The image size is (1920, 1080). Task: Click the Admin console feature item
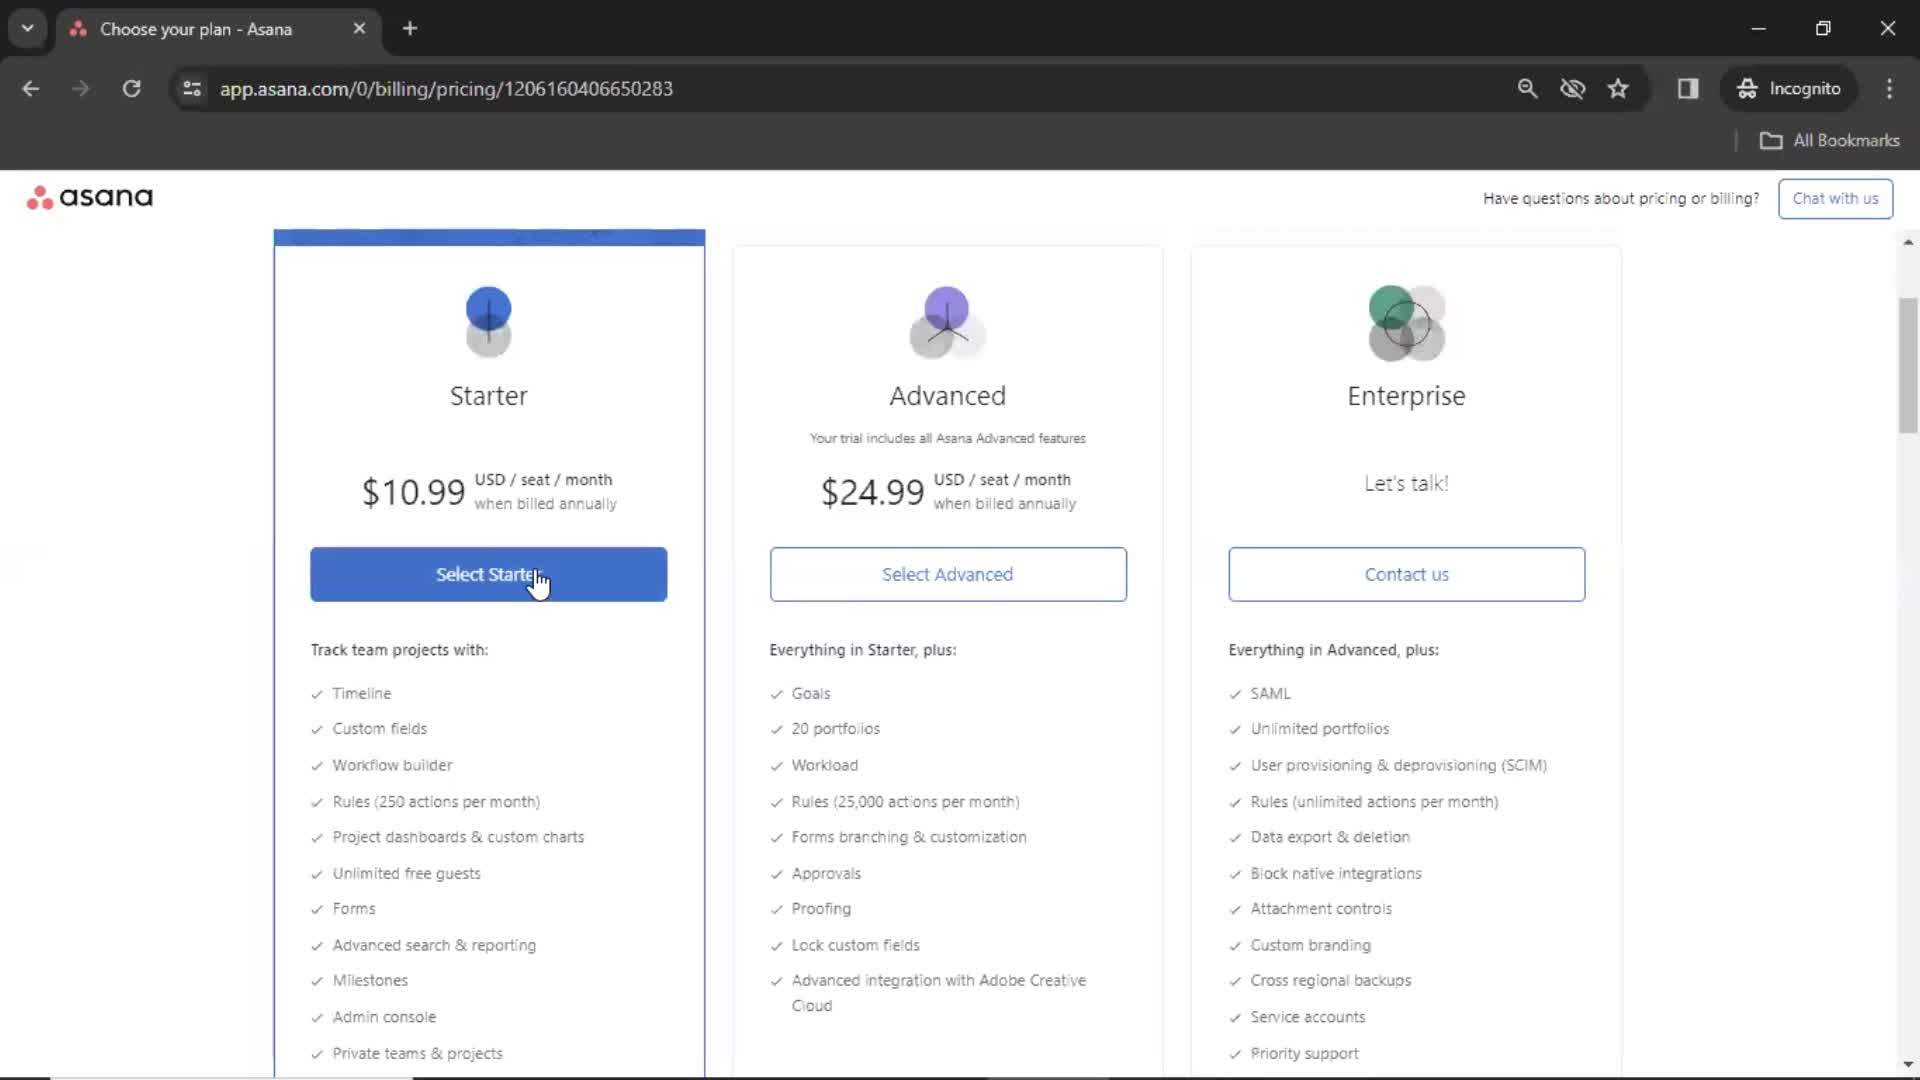(x=384, y=1017)
